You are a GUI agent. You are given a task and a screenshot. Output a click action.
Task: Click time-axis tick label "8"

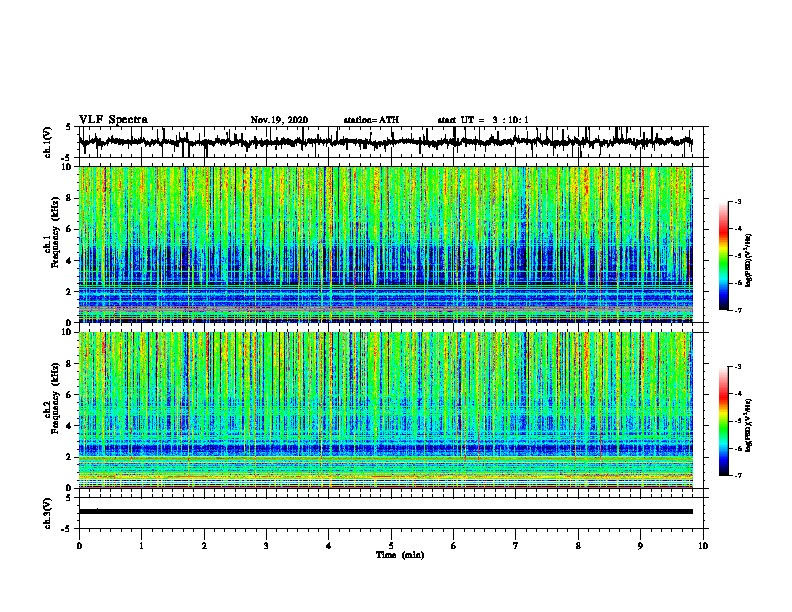pyautogui.click(x=578, y=546)
